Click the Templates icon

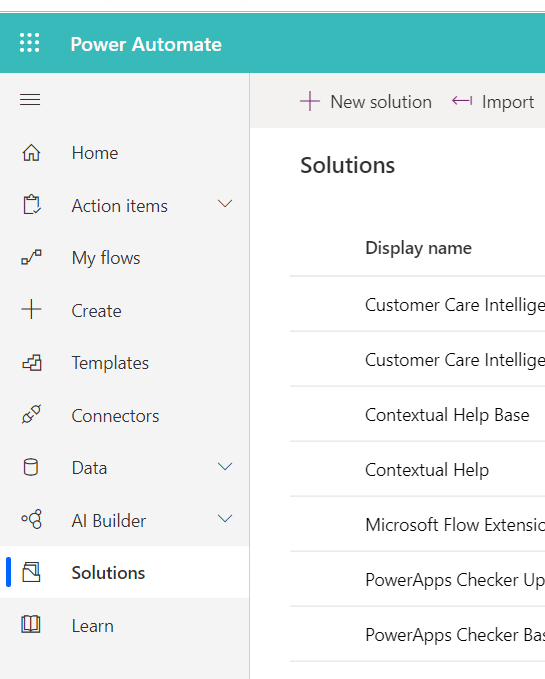click(x=32, y=363)
